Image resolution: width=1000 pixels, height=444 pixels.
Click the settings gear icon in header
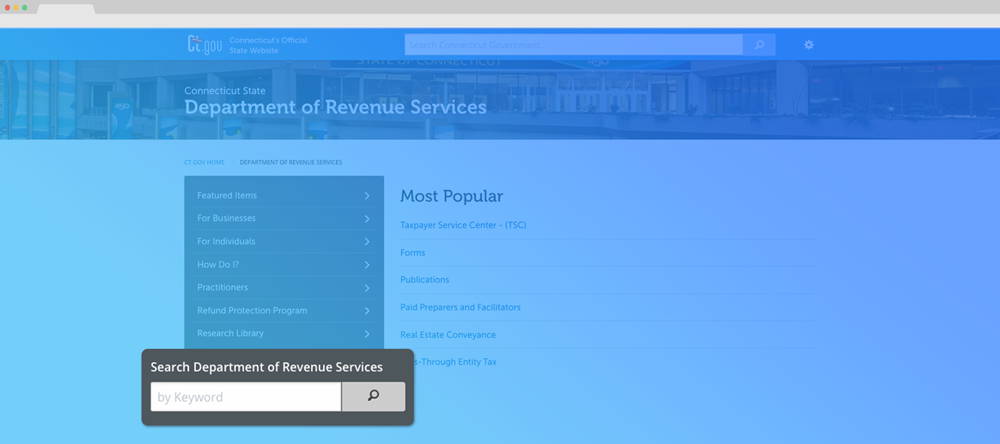click(808, 45)
